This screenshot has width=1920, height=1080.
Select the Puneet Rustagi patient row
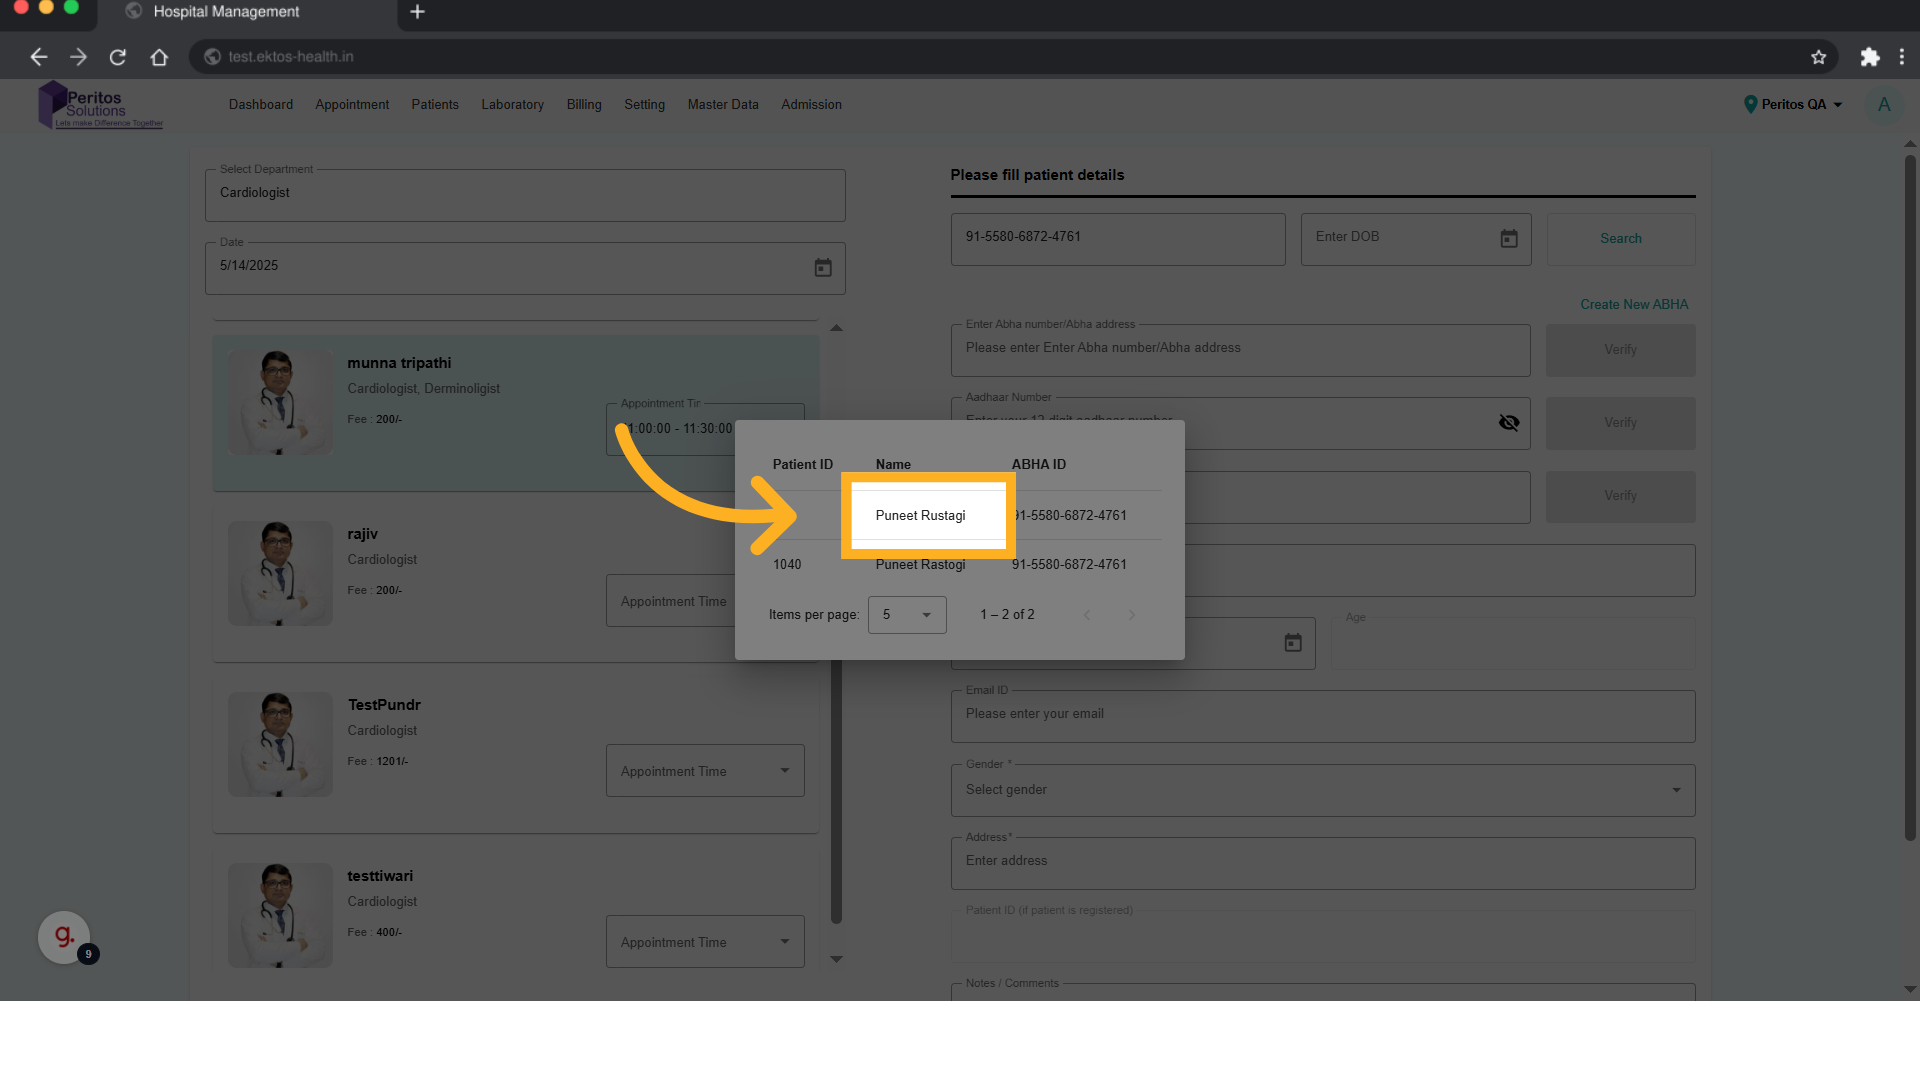point(921,516)
